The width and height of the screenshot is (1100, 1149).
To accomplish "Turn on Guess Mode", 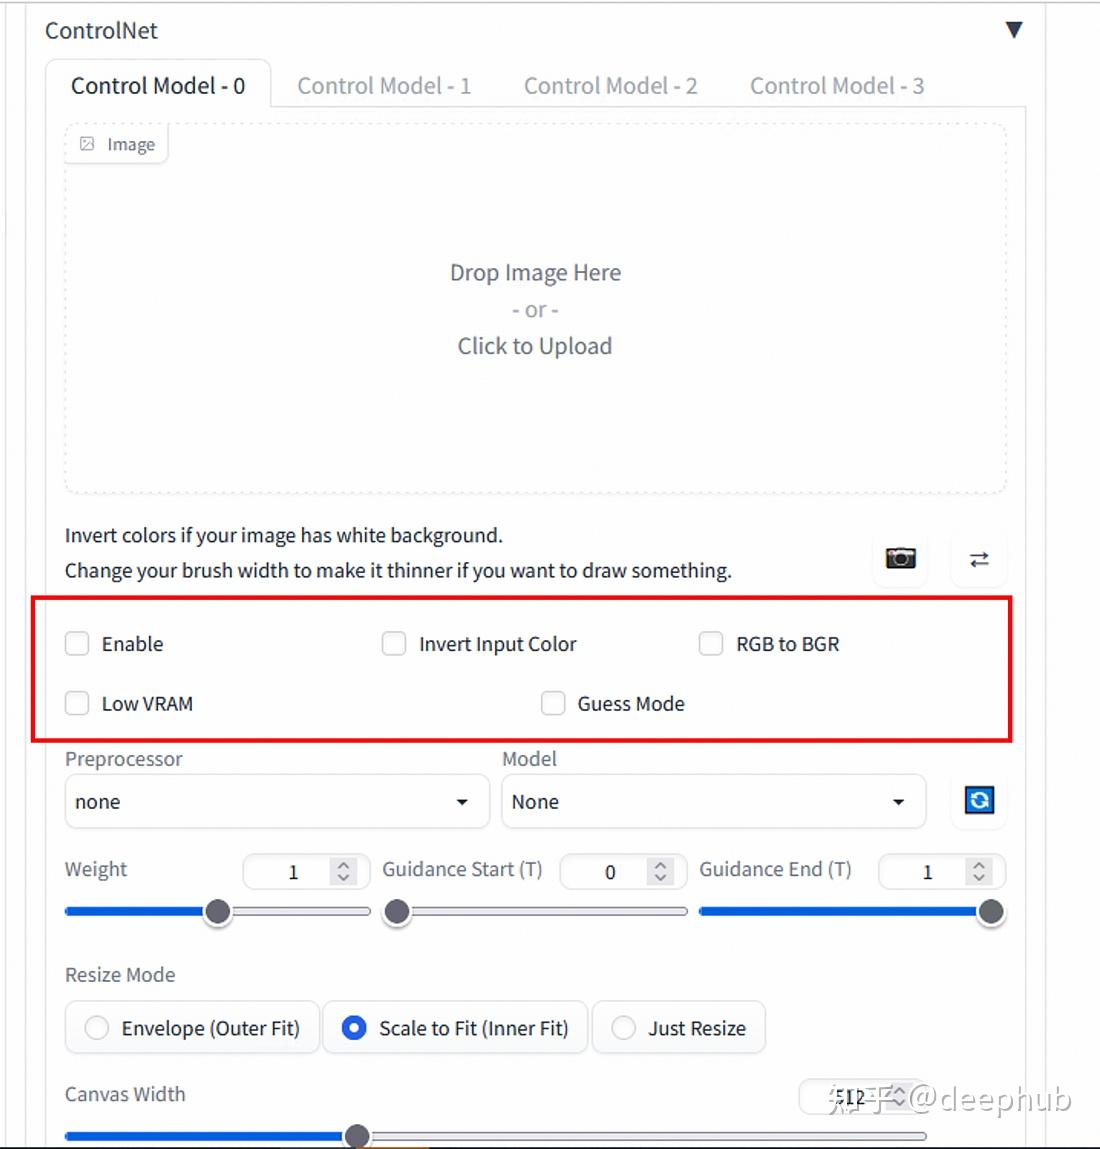I will click(x=553, y=703).
